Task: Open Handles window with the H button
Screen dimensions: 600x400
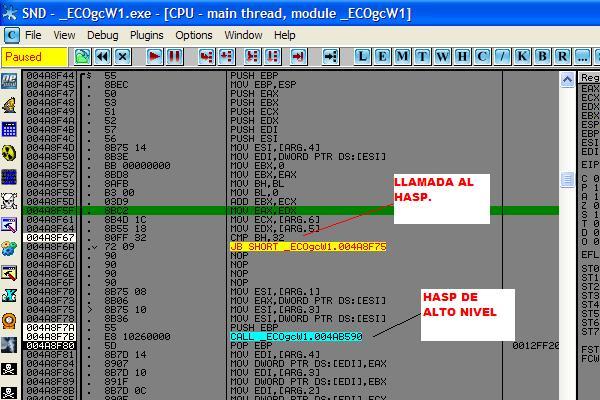Action: 462,57
